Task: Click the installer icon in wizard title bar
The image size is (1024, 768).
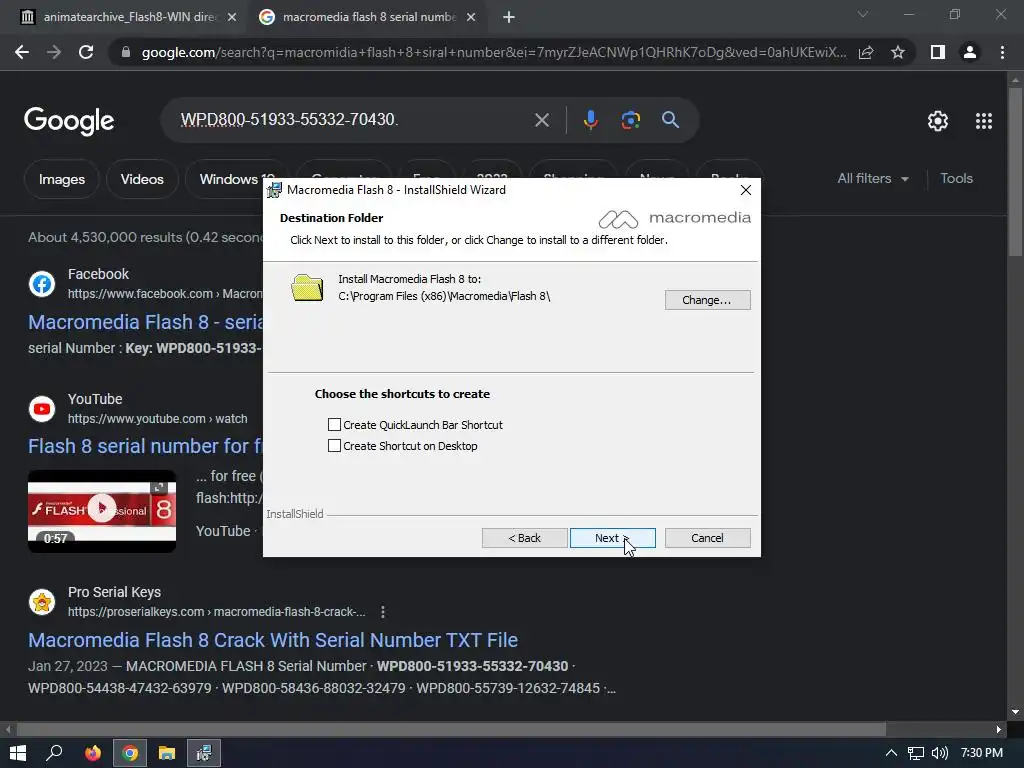Action: (x=274, y=190)
